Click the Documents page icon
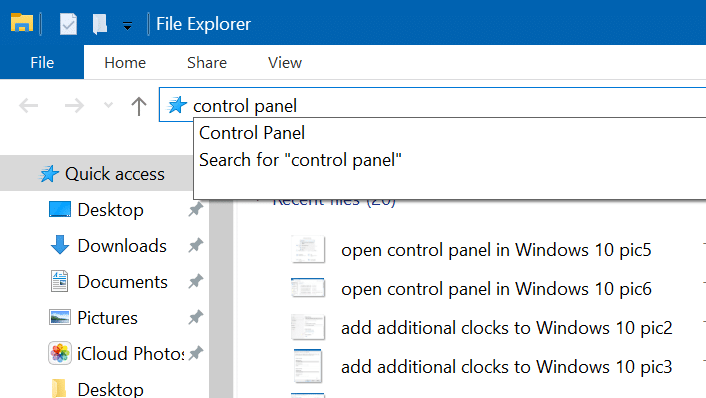The image size is (706, 398). [x=59, y=281]
